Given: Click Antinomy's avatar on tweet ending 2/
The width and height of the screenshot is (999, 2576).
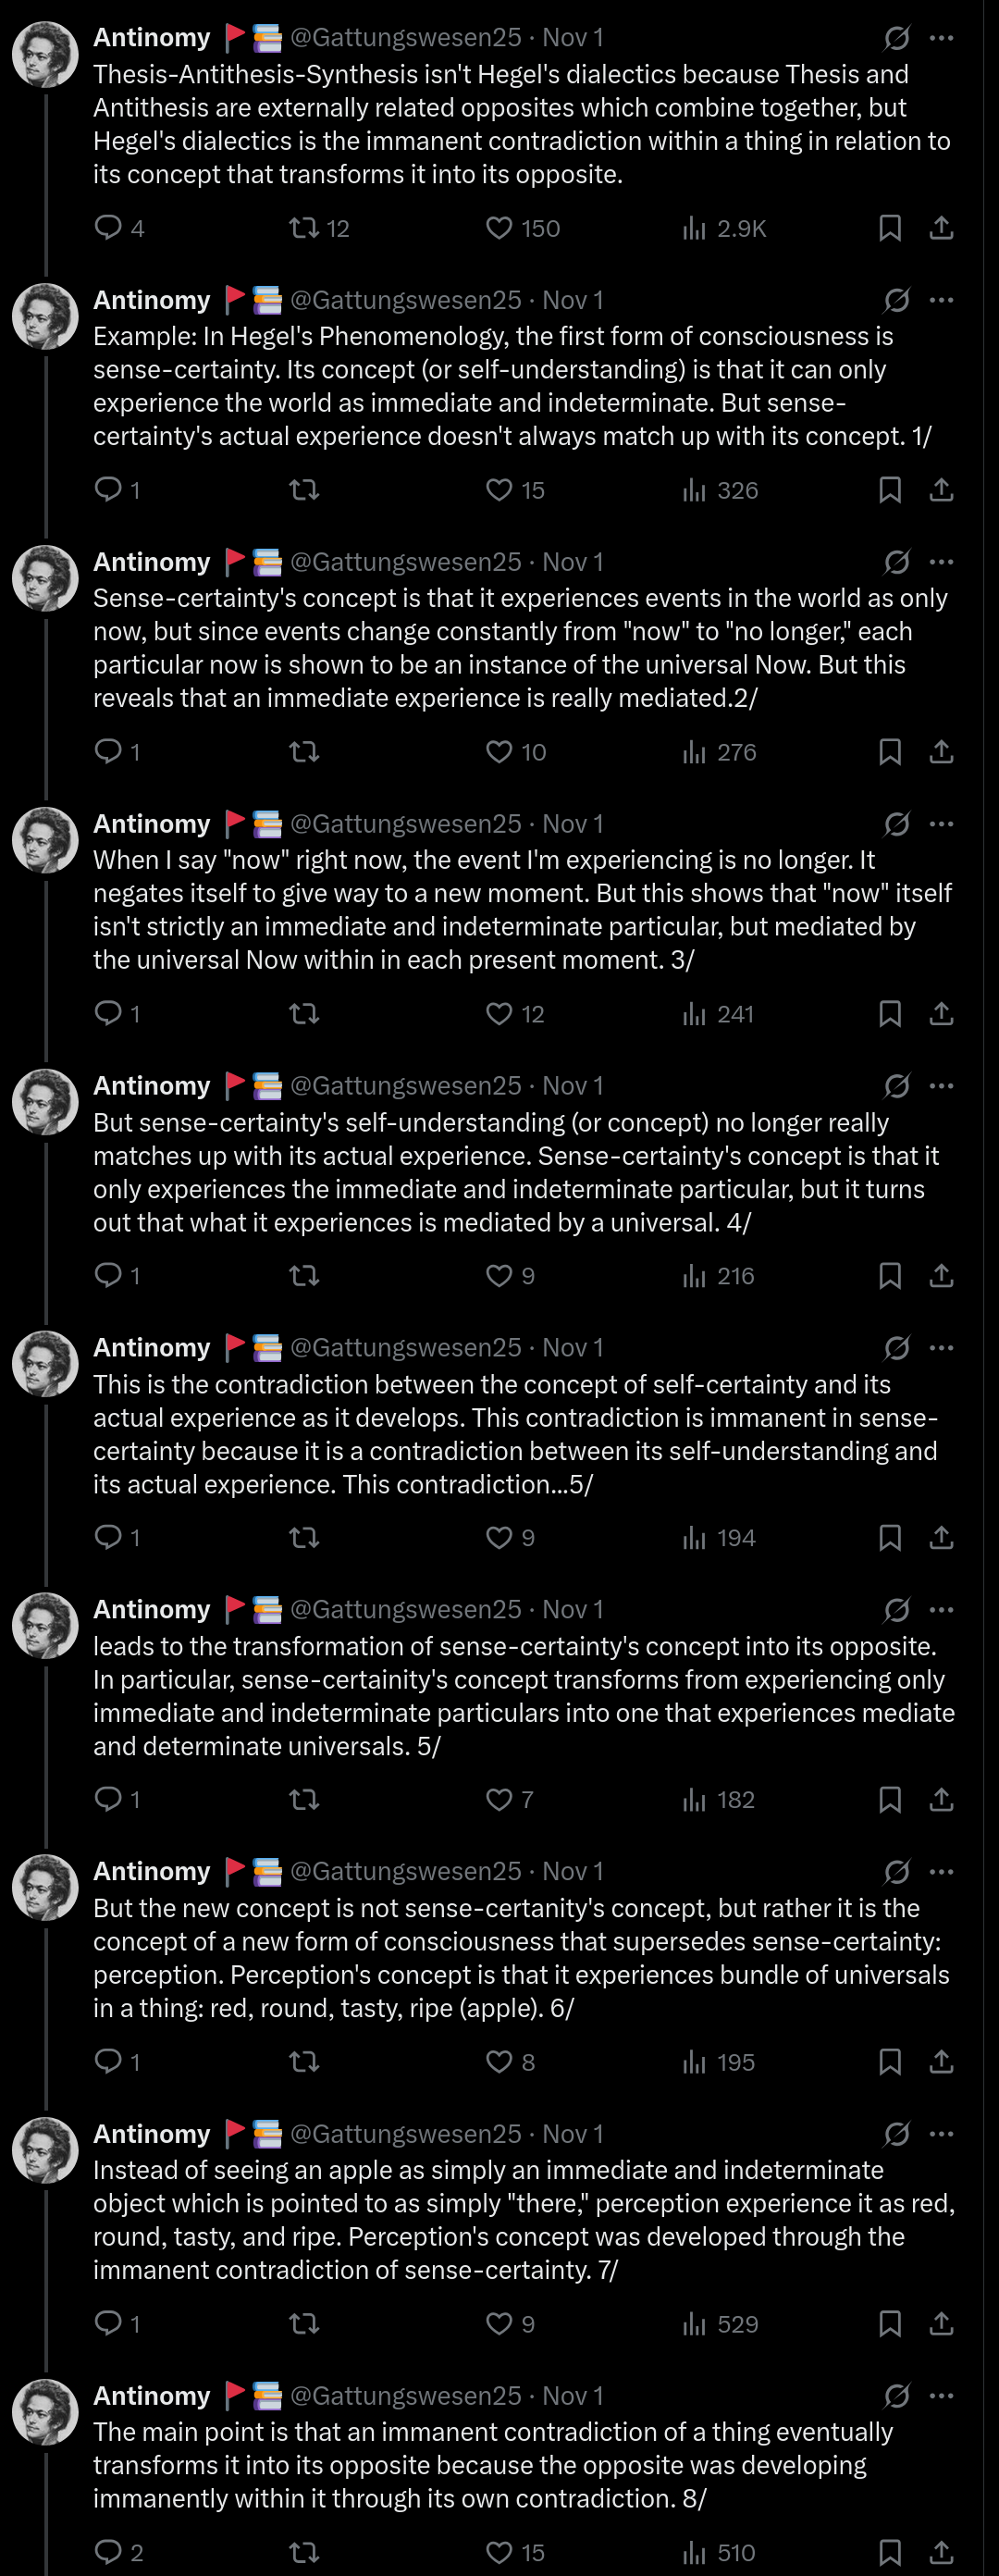Looking at the screenshot, I should click(45, 578).
